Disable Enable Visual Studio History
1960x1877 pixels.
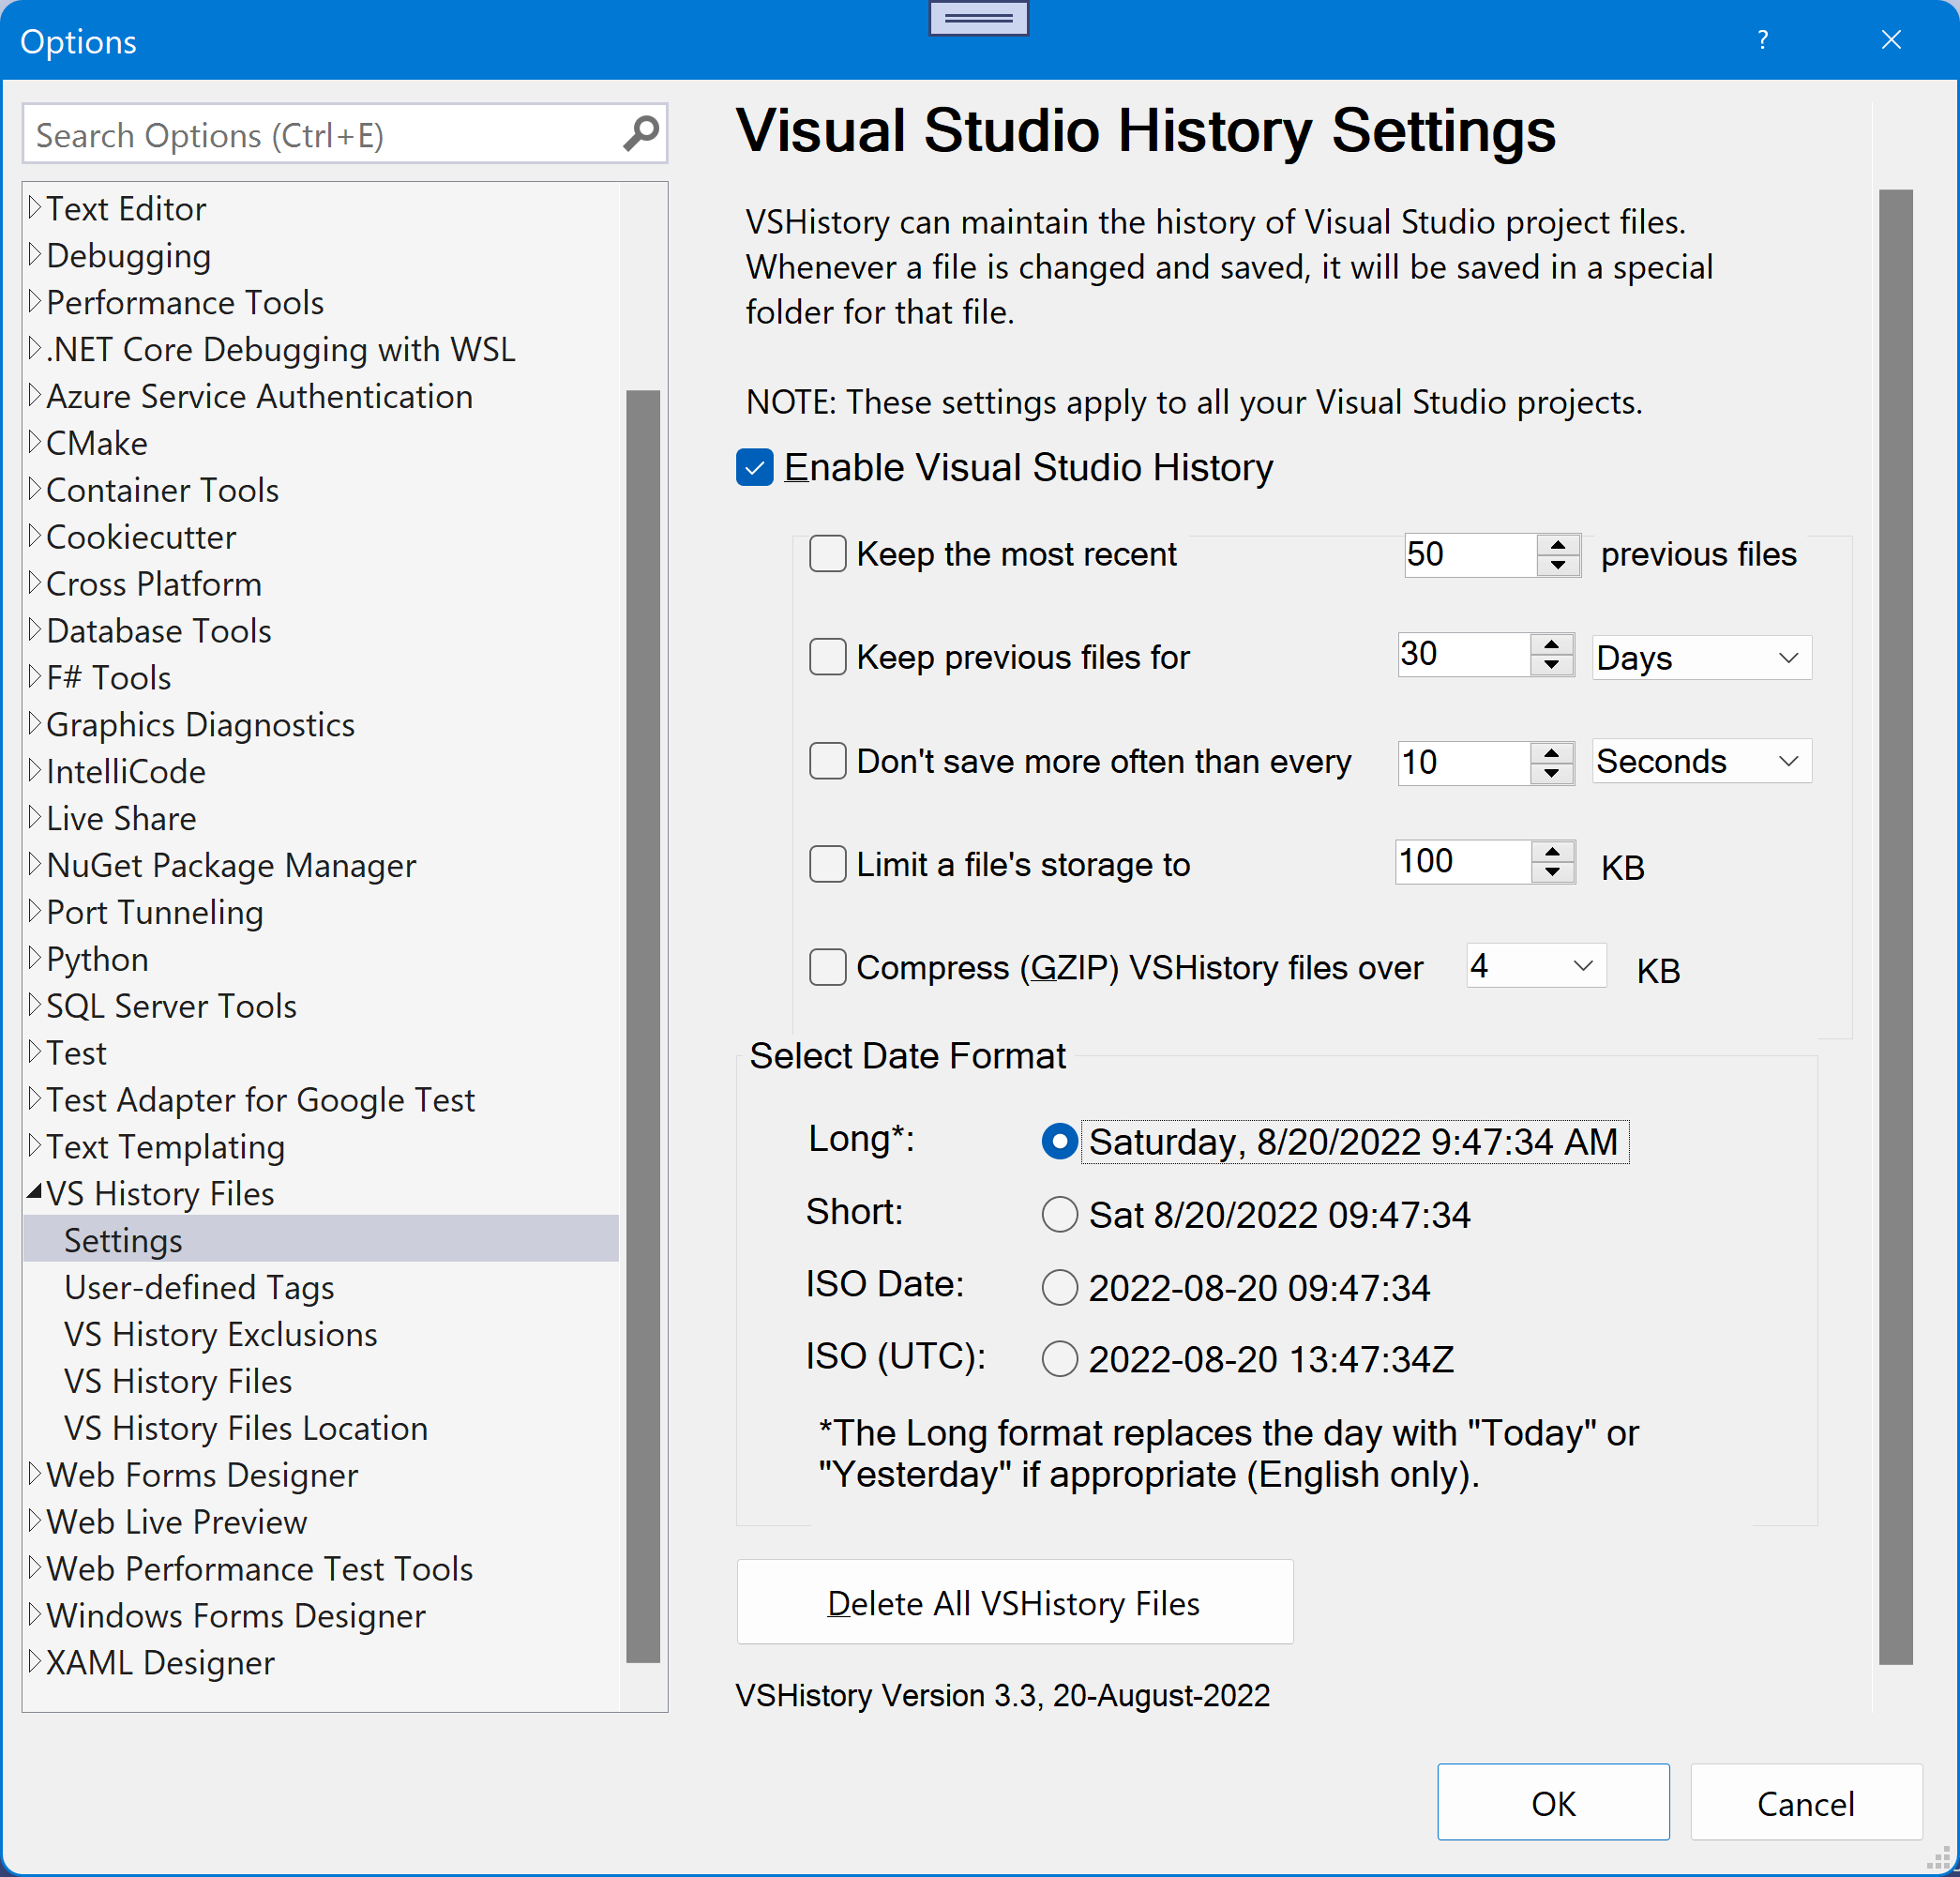(x=754, y=467)
